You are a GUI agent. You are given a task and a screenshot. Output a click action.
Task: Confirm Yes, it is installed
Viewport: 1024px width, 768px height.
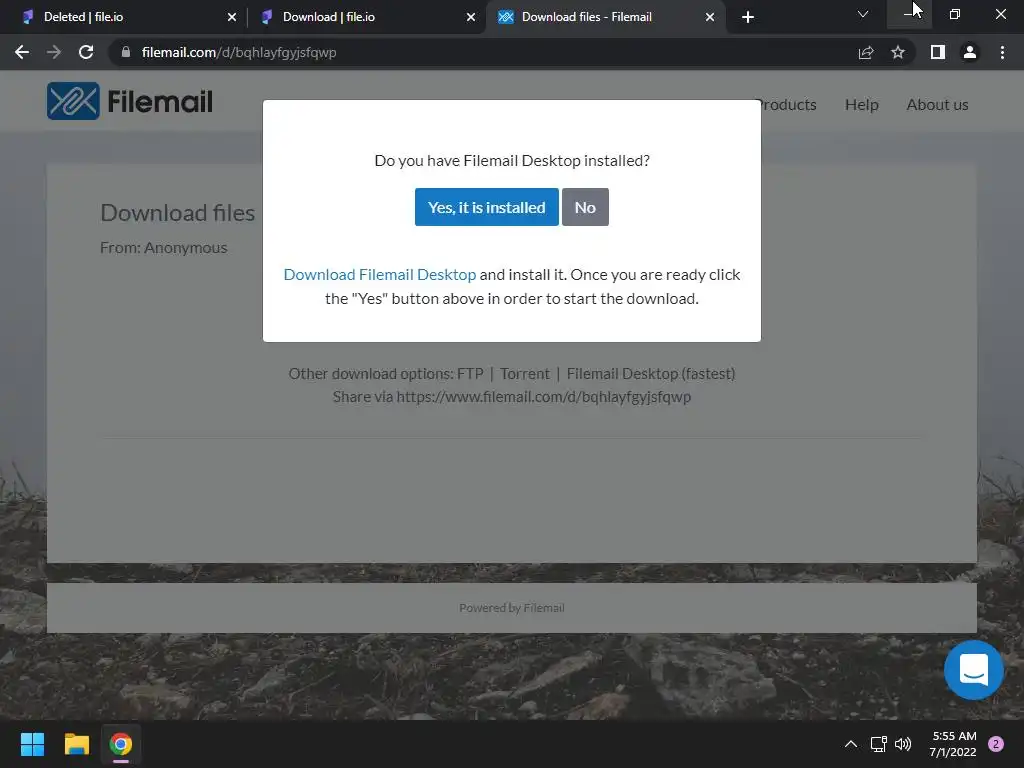pos(487,207)
